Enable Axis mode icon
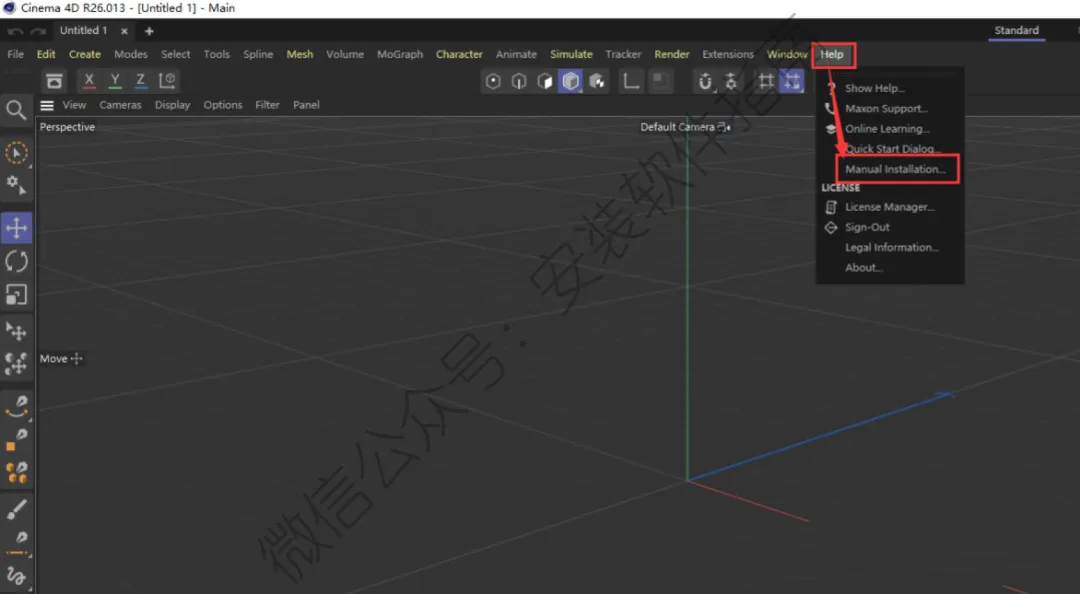 (631, 81)
